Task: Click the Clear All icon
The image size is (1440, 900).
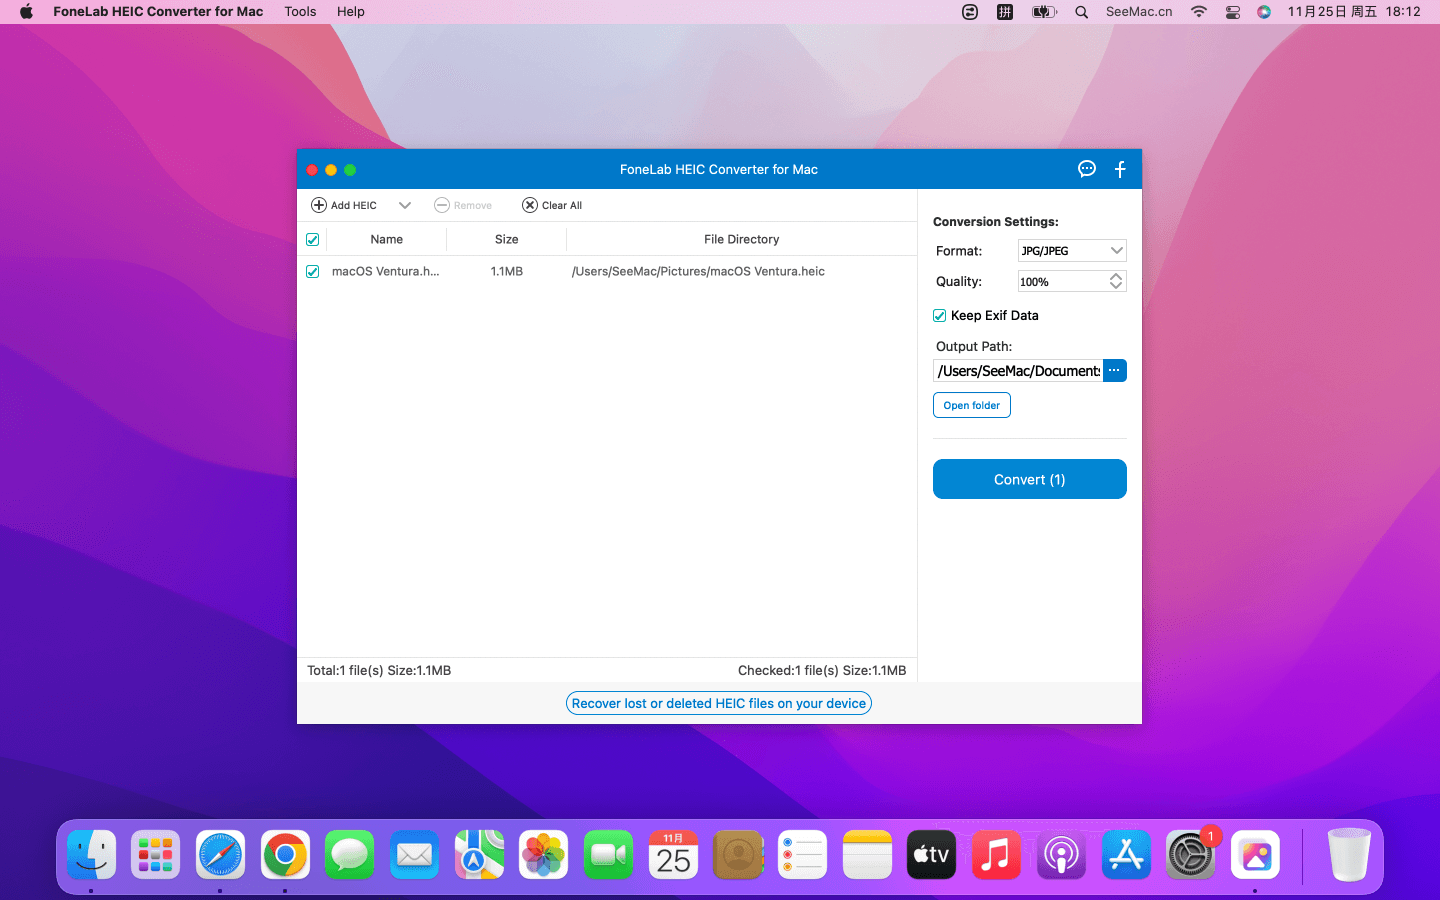Action: pos(530,205)
